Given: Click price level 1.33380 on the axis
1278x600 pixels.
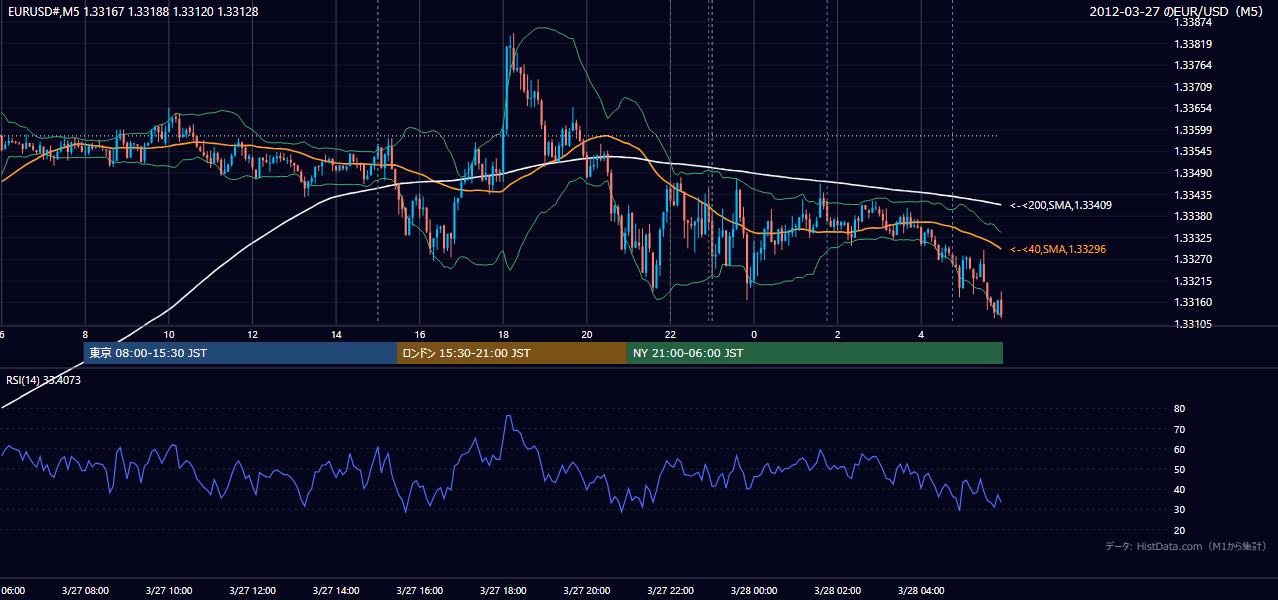Looking at the screenshot, I should (x=1193, y=216).
